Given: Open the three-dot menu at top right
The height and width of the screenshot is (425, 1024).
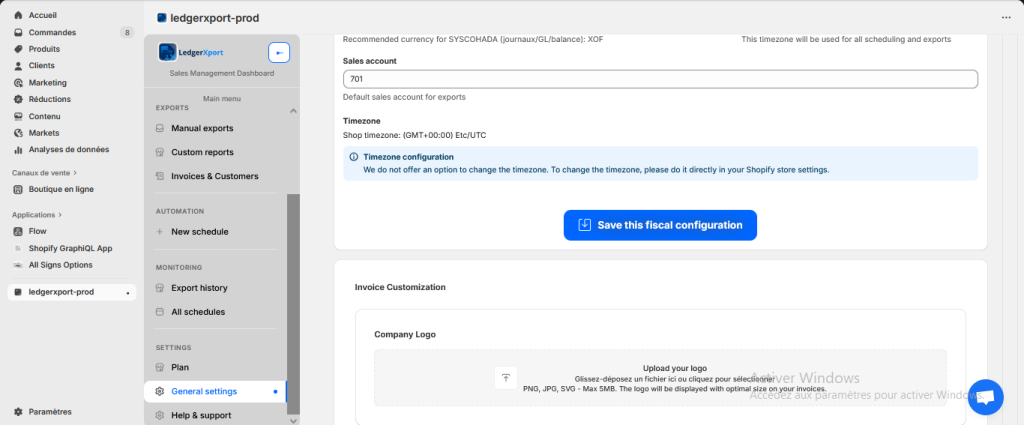Looking at the screenshot, I should [1005, 17].
